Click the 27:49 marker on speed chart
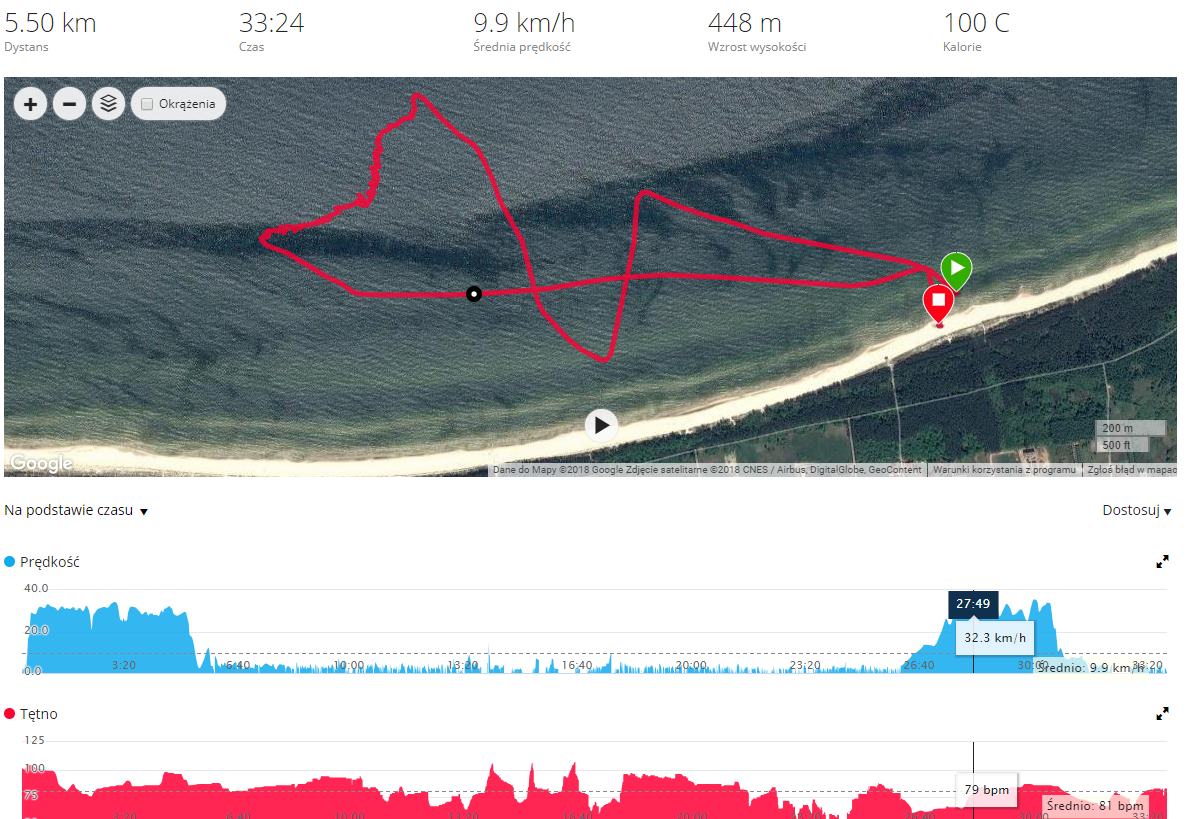This screenshot has width=1199, height=819. [973, 603]
